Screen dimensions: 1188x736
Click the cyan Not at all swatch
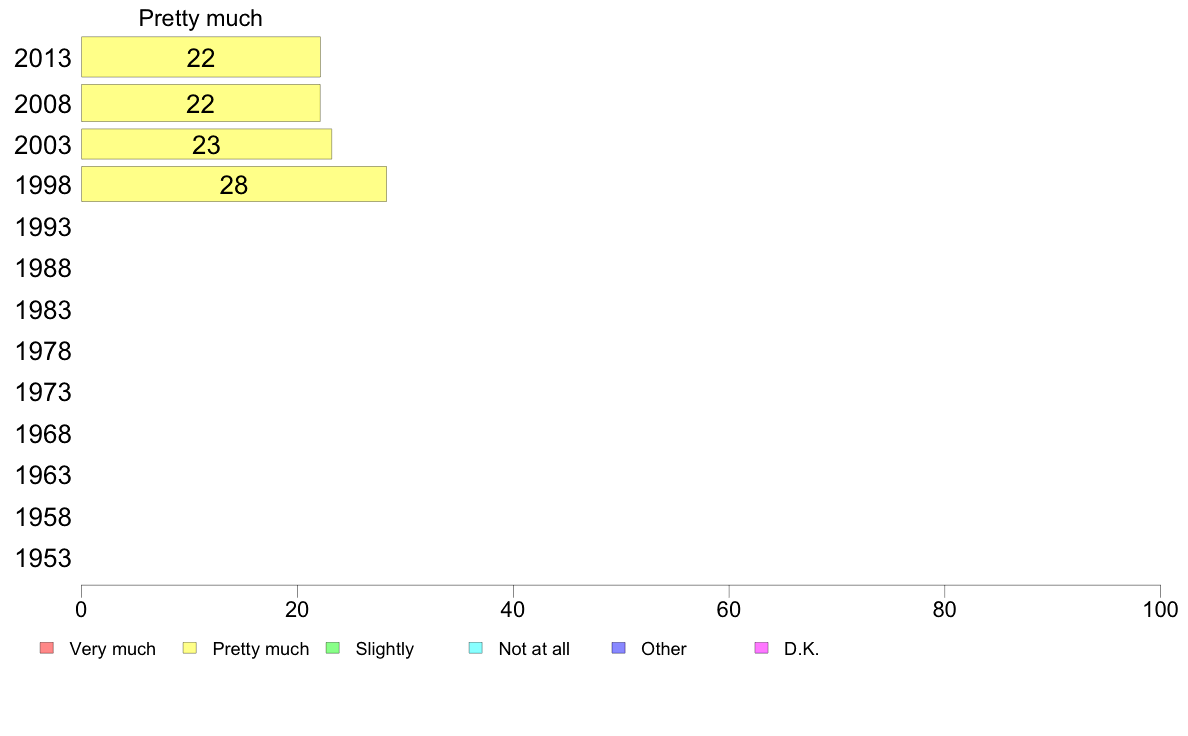(x=476, y=648)
